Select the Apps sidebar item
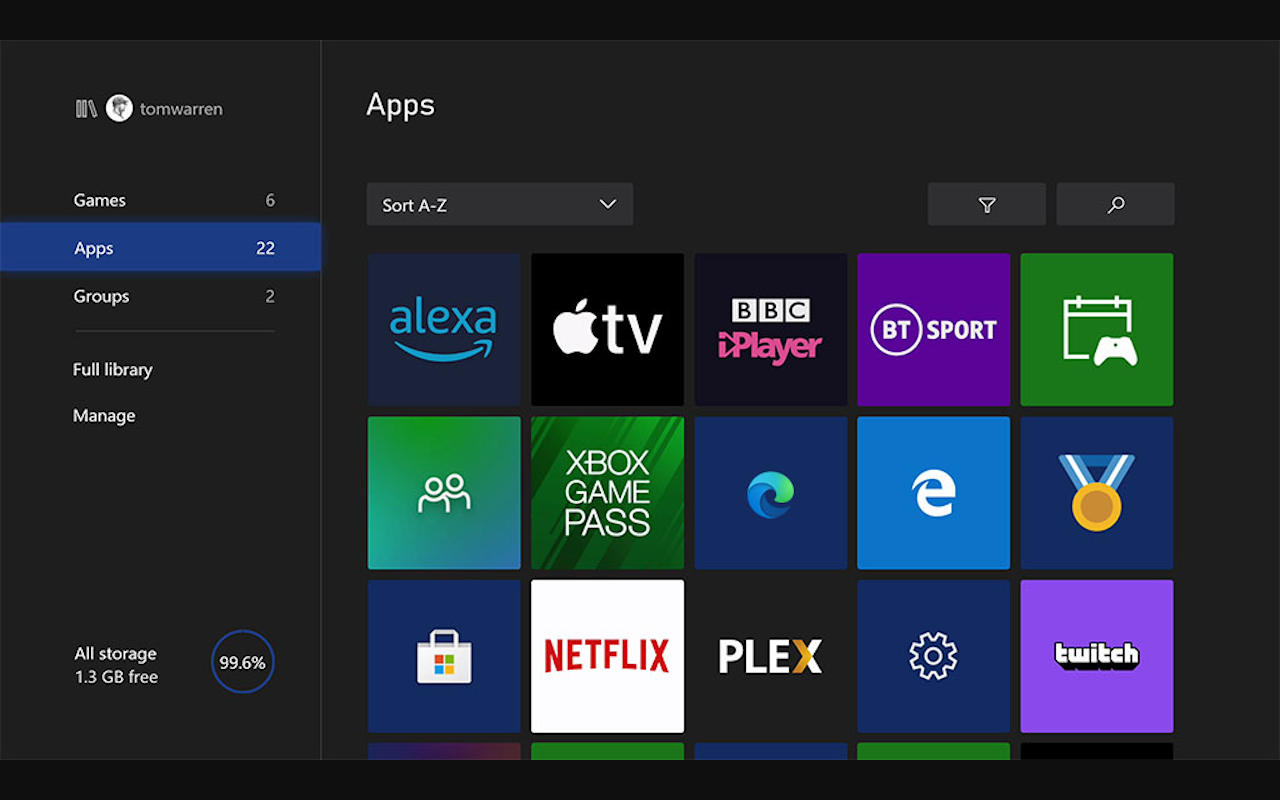The image size is (1280, 800). (160, 247)
